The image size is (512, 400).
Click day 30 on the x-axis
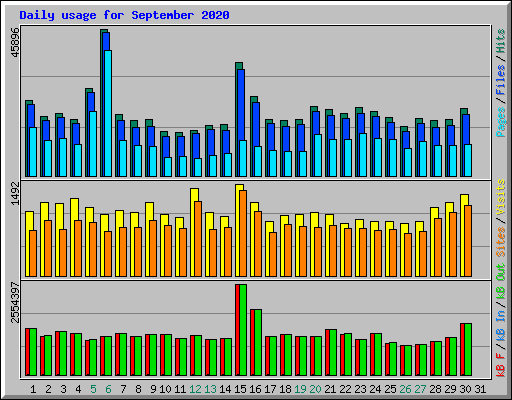coord(465,389)
